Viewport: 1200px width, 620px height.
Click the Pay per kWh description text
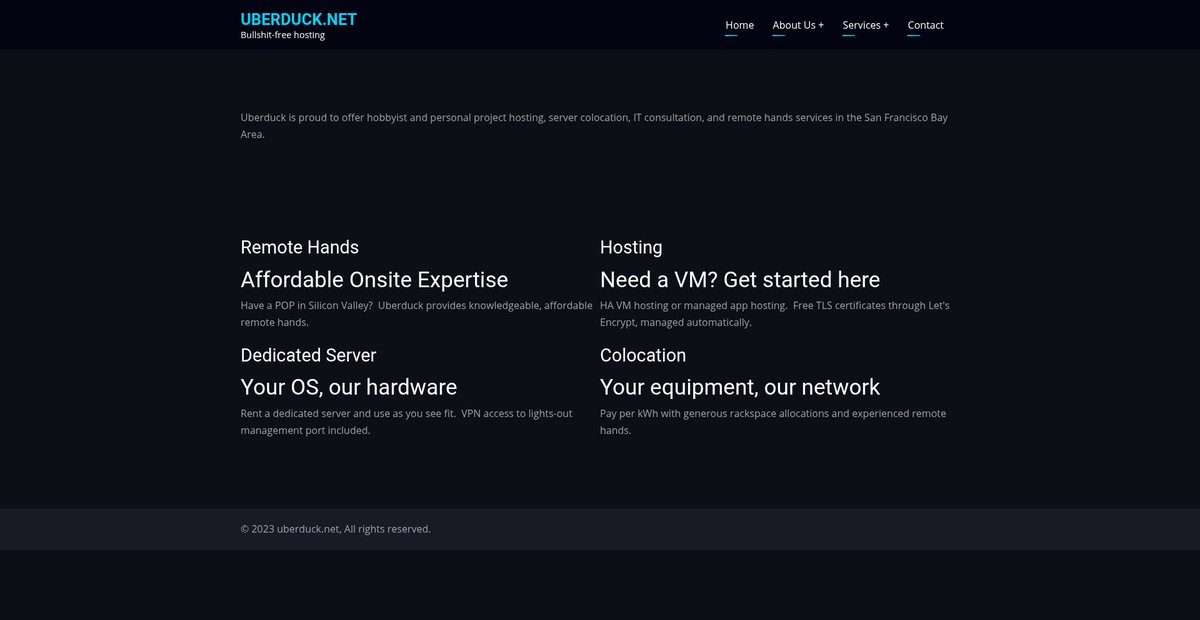(773, 422)
